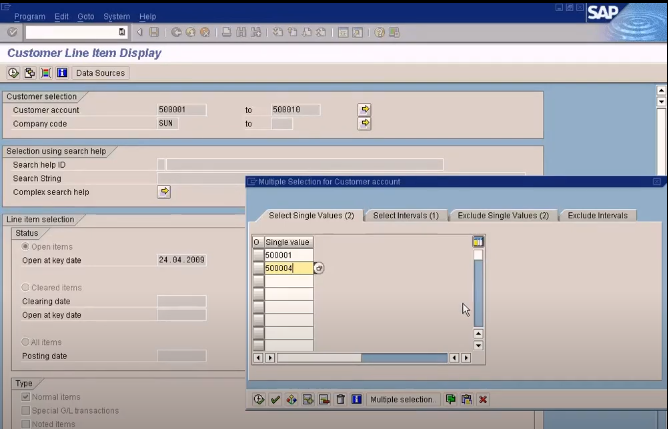Viewport: 668px width, 429px height.
Task: Click the table settings icon above the dialog scrollbar
Action: pos(478,242)
